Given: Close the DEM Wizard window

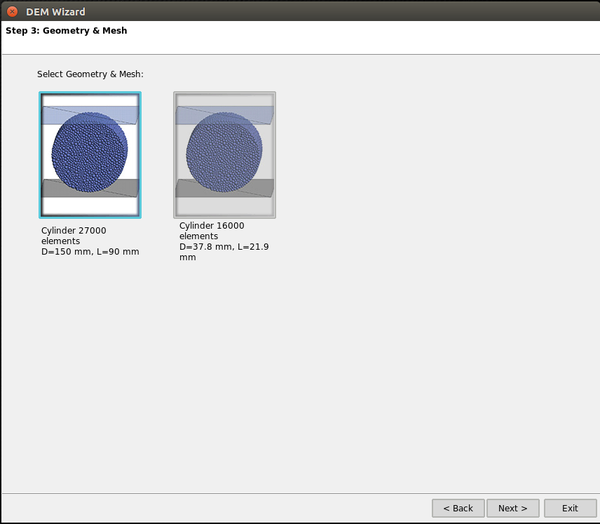Looking at the screenshot, I should point(12,10).
